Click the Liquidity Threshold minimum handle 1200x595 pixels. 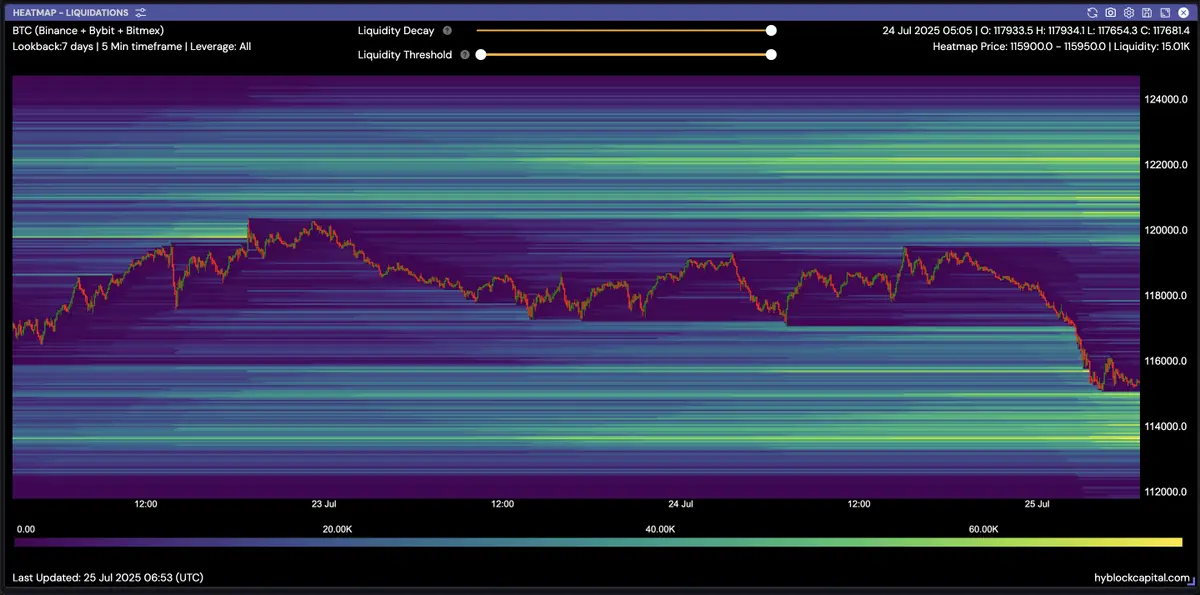coord(481,55)
